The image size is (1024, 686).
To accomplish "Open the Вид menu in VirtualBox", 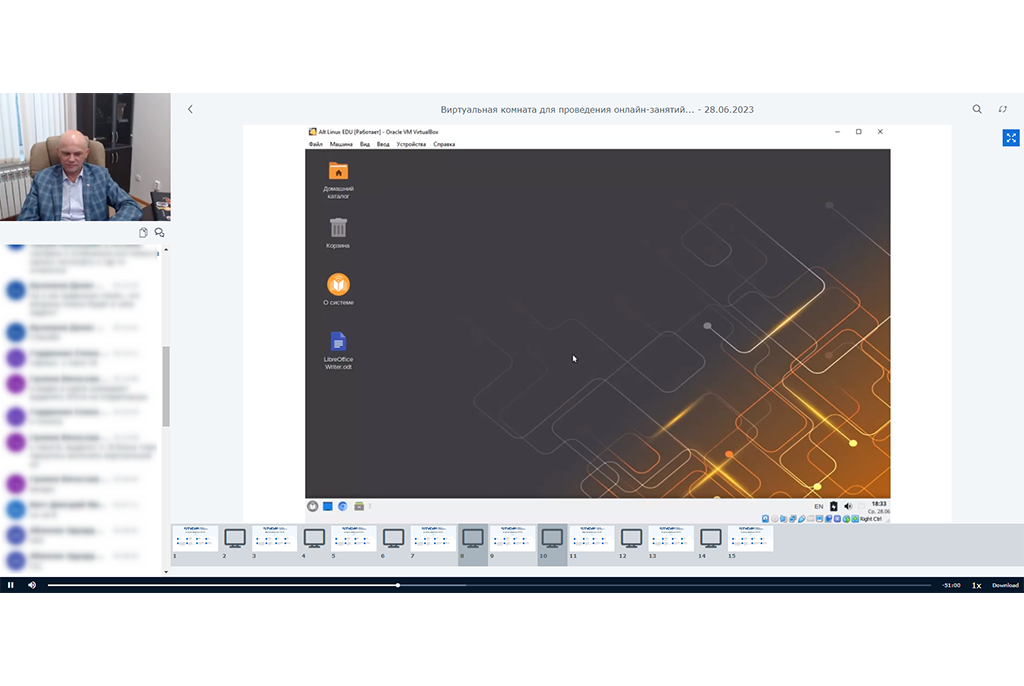I will [365, 144].
